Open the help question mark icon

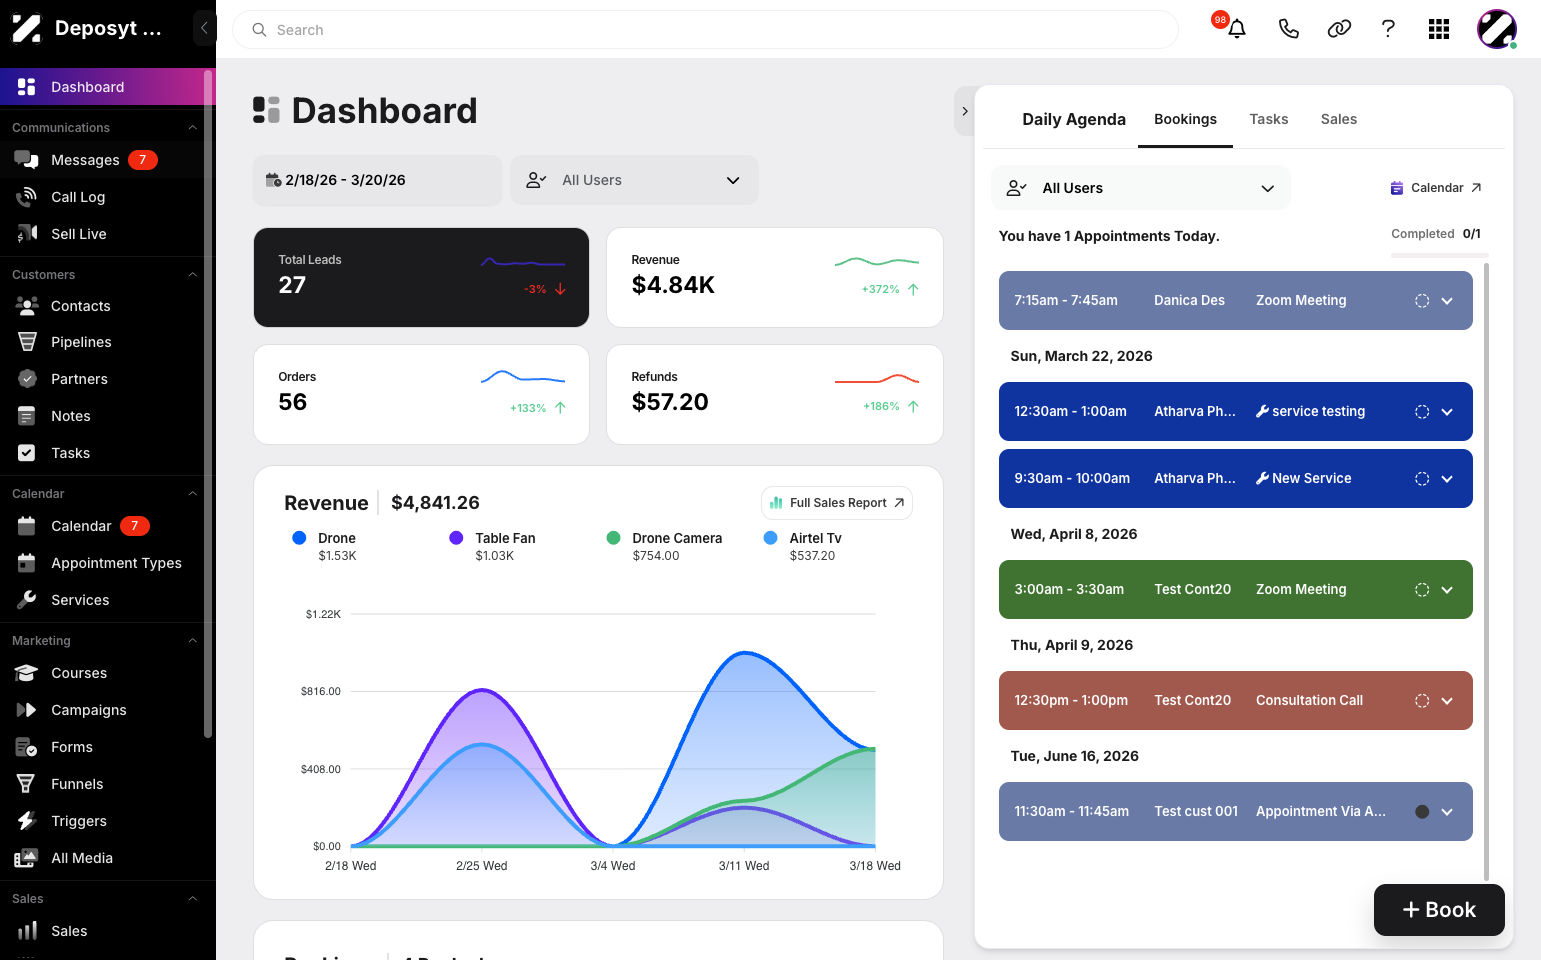(x=1388, y=29)
